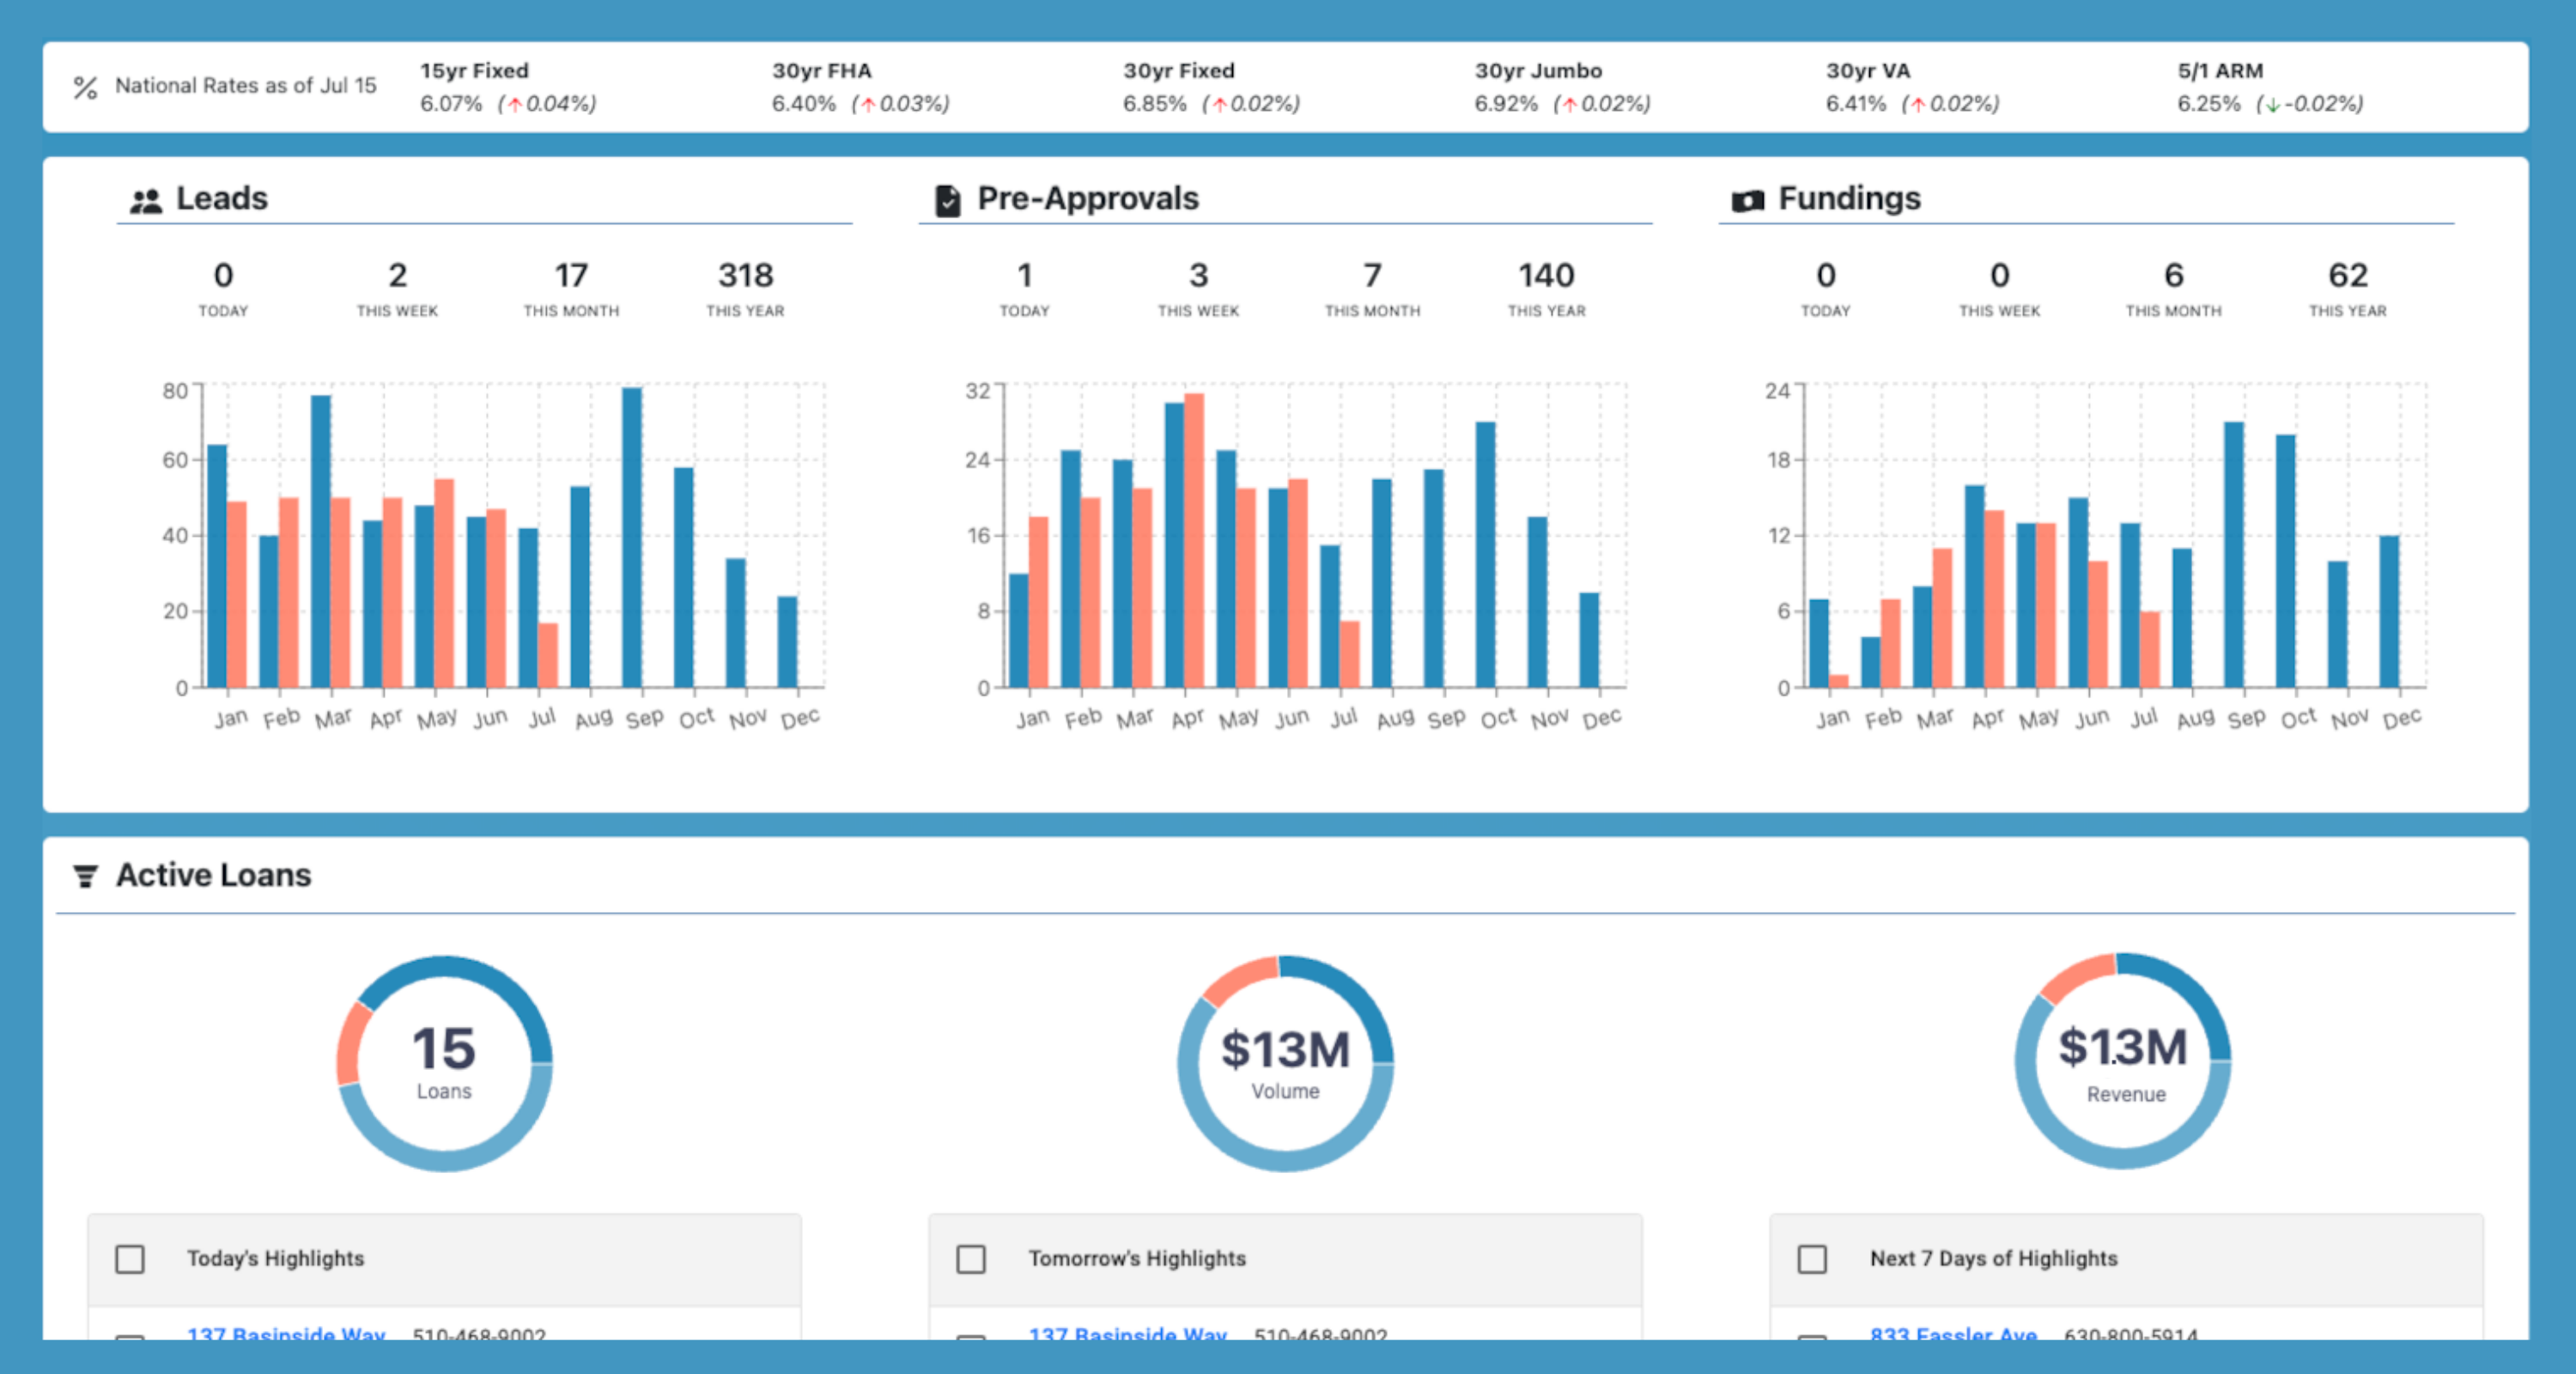Image resolution: width=2576 pixels, height=1374 pixels.
Task: Click the 15 Loans donut chart
Action: pyautogui.click(x=444, y=1062)
